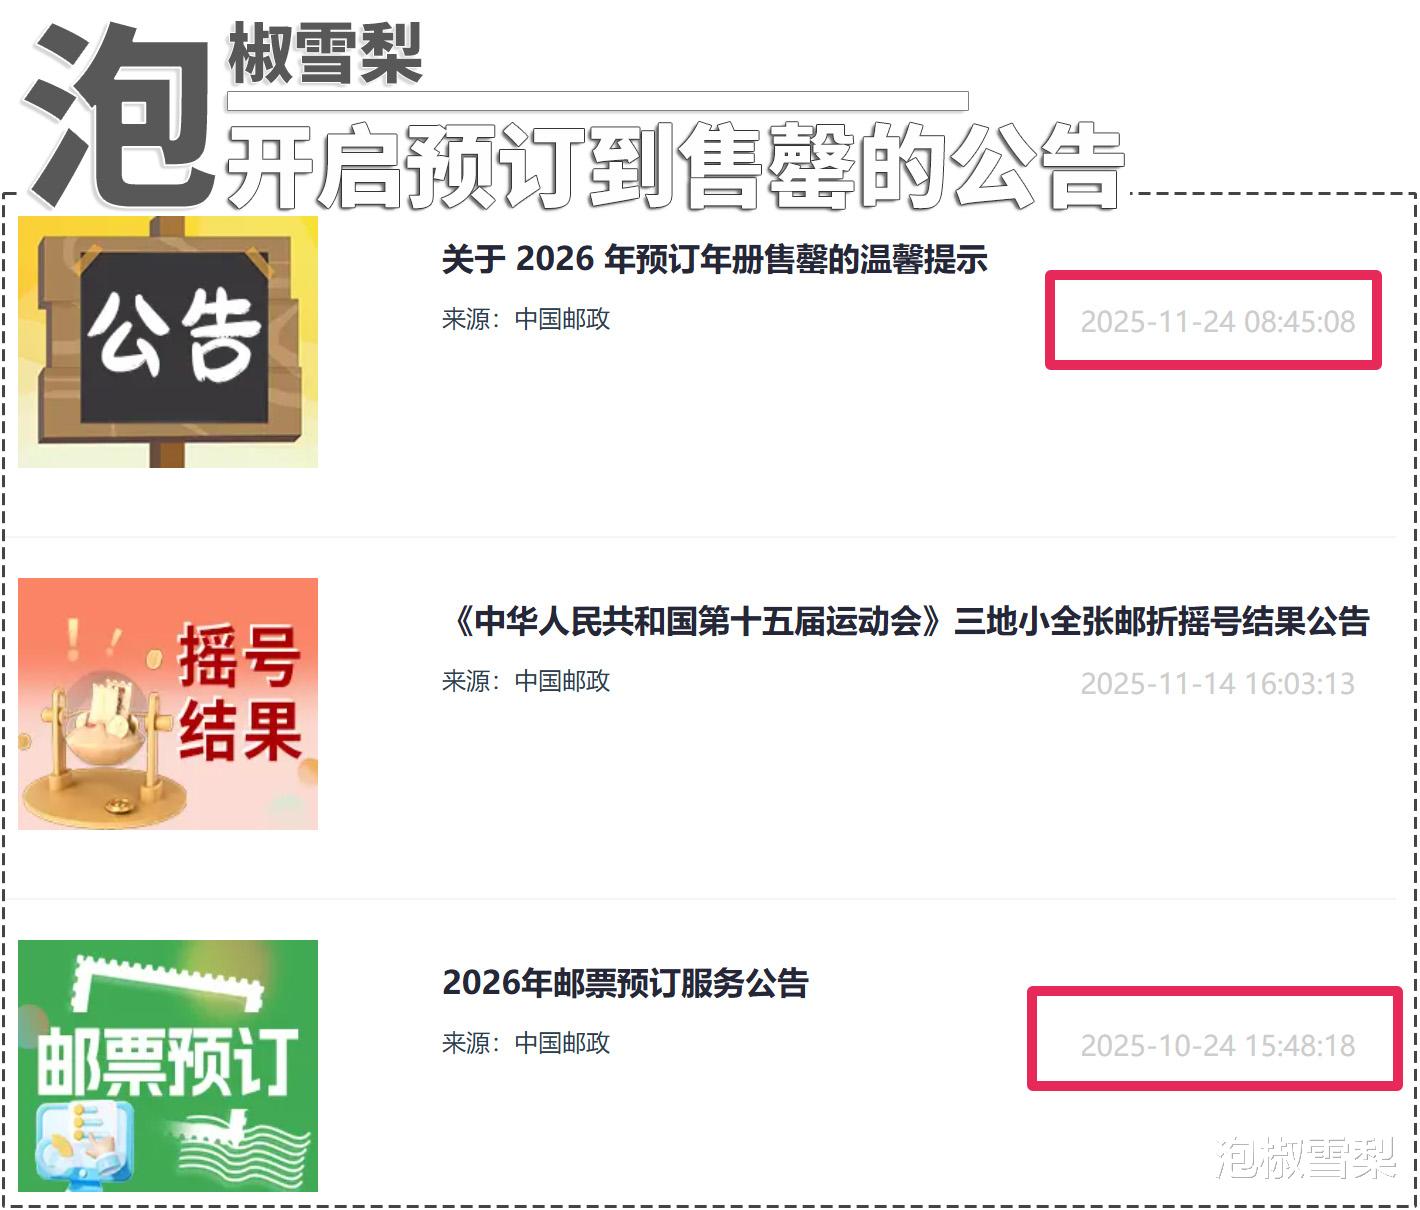
Task: Open 2026年邮票预订服务公告 article title
Action: [625, 983]
